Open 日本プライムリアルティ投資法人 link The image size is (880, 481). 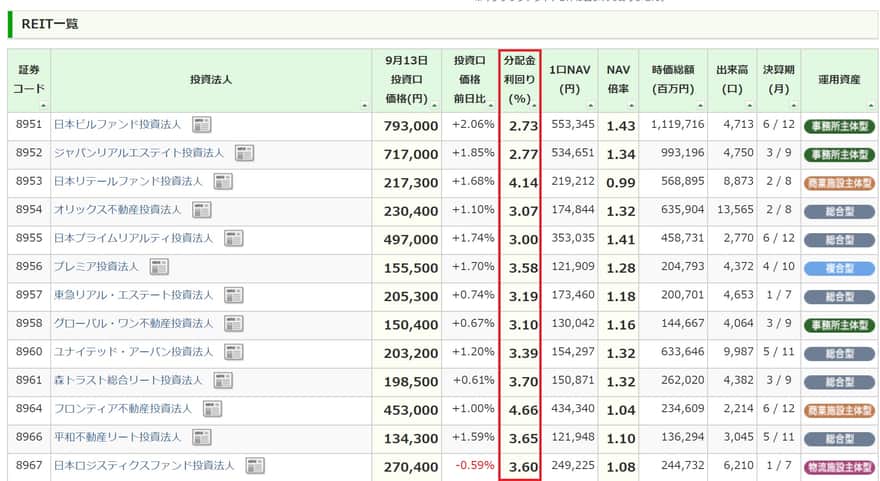click(x=134, y=239)
